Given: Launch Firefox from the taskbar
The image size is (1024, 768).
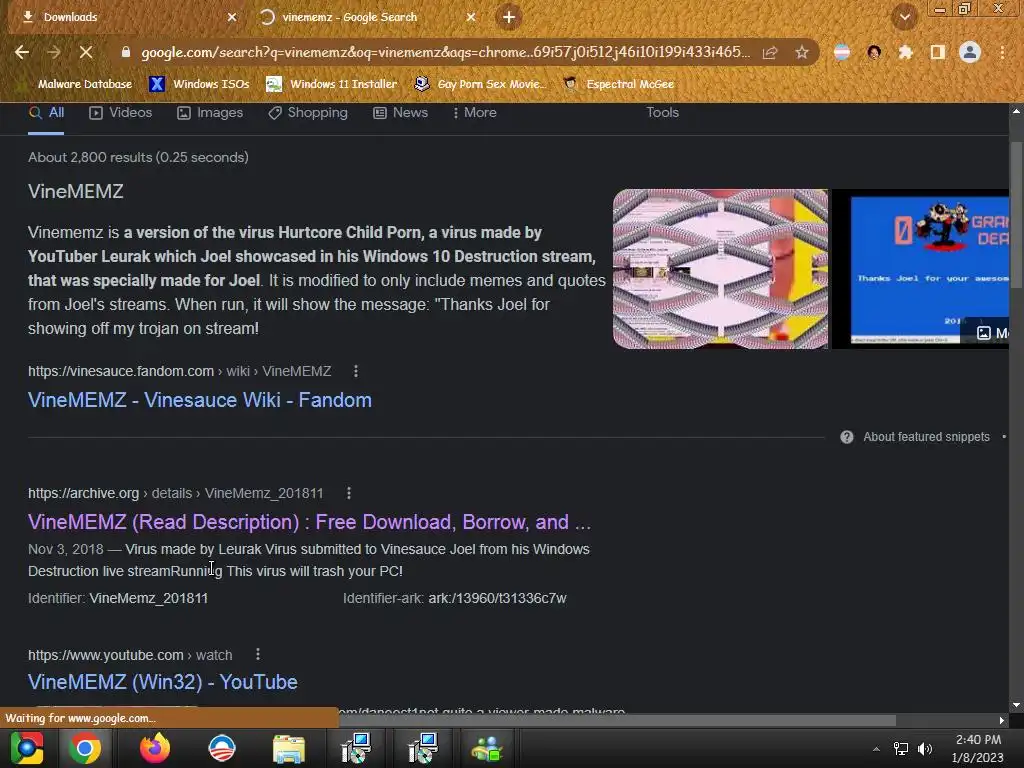Looking at the screenshot, I should [155, 748].
